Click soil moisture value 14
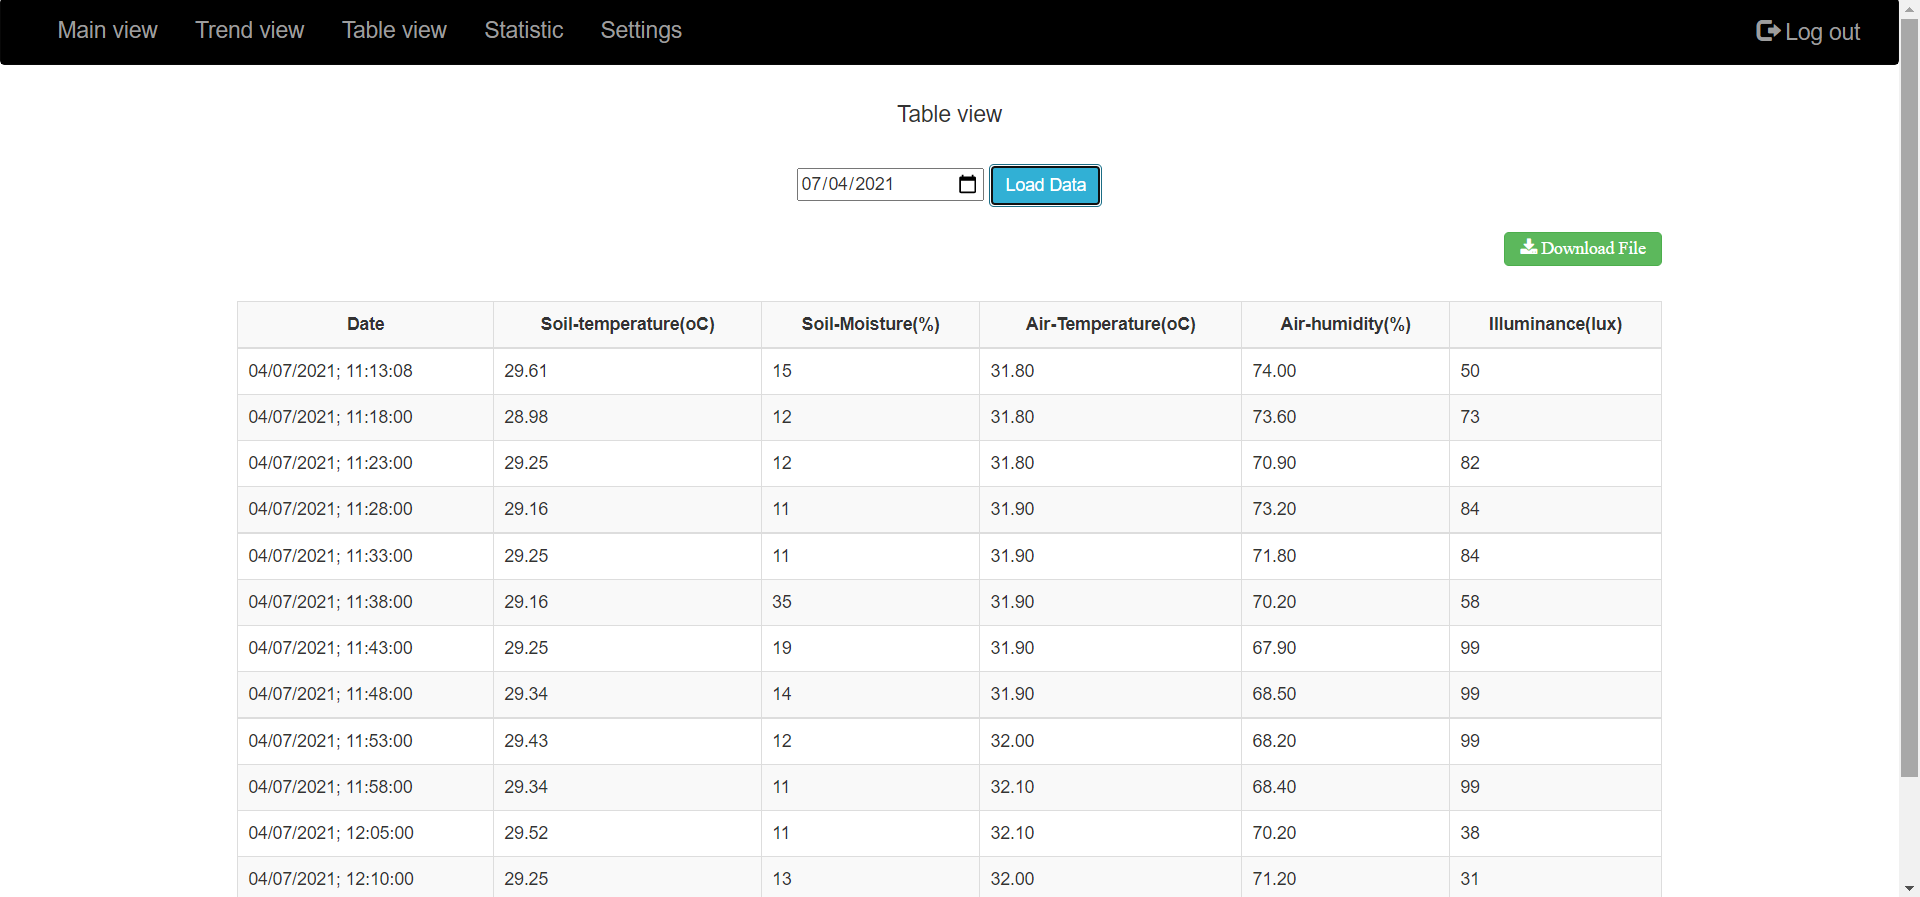Viewport: 1920px width, 897px height. click(782, 694)
